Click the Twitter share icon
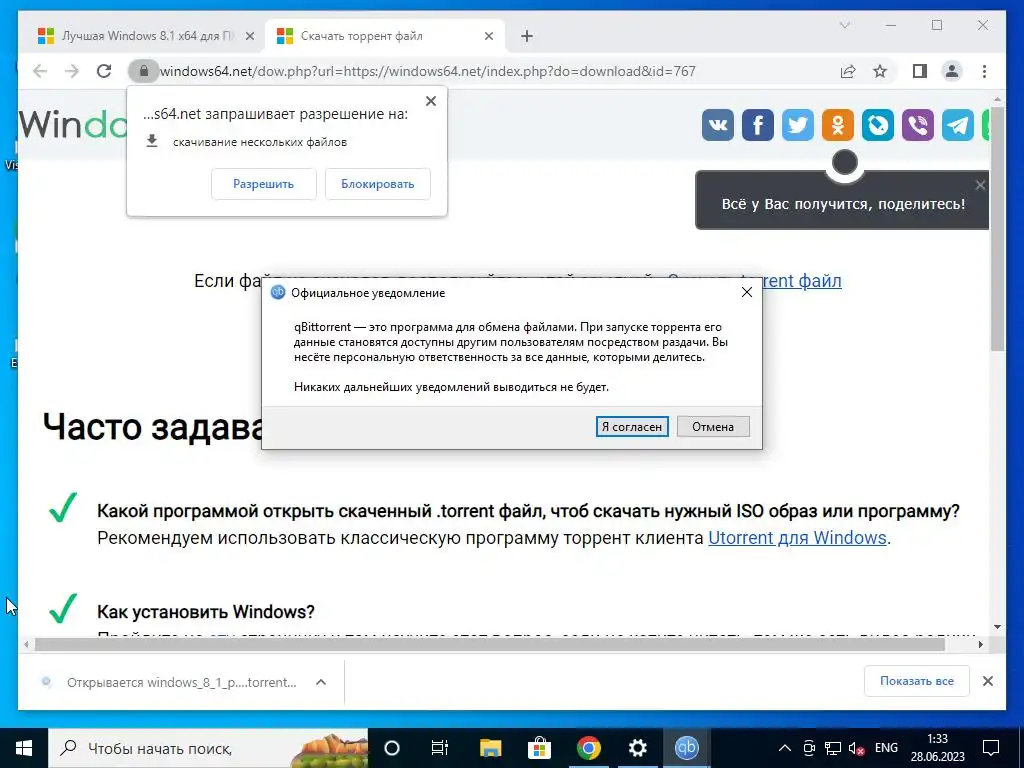 pos(797,125)
